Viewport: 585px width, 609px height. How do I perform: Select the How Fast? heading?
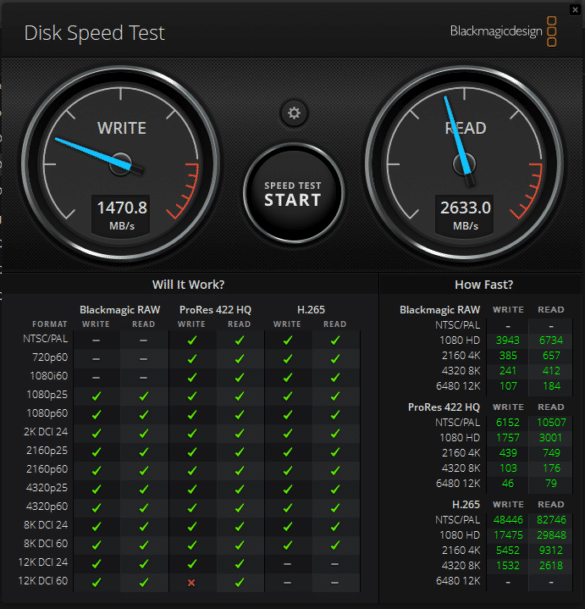pyautogui.click(x=484, y=285)
